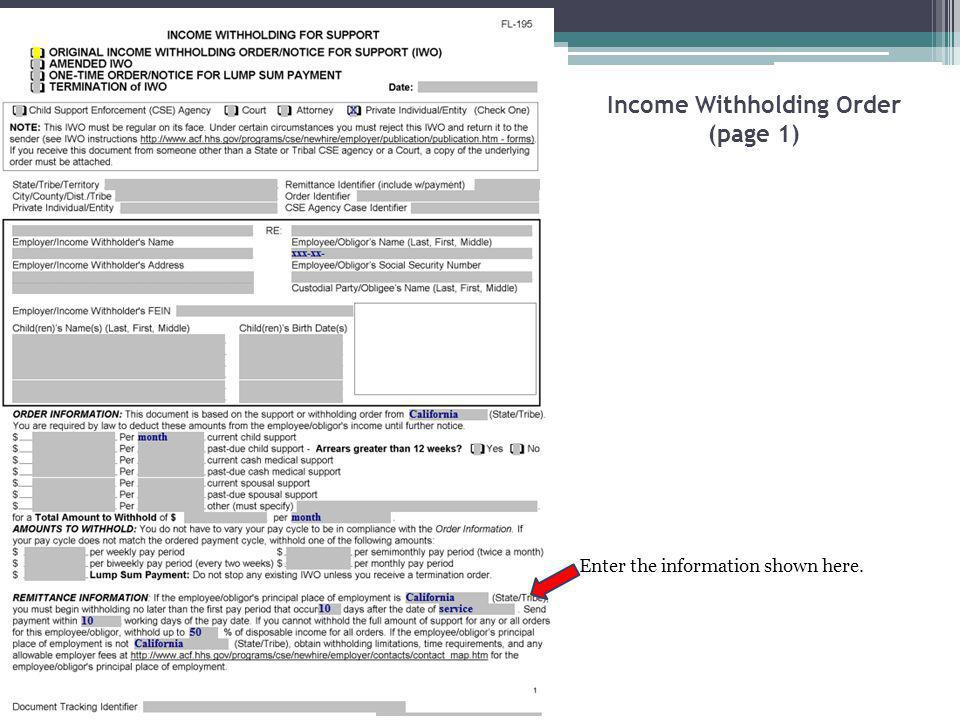
Task: Check the Termination of IWO box
Action: [x=37, y=88]
